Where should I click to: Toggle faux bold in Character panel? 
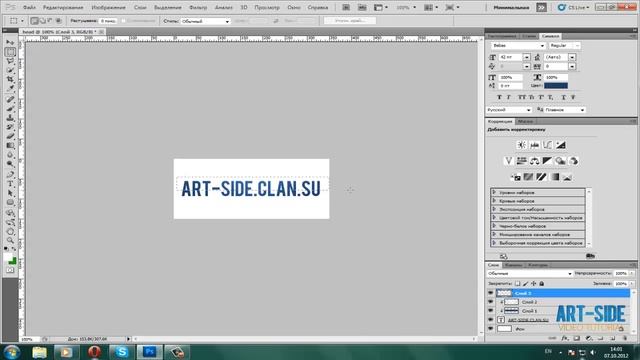(499, 97)
